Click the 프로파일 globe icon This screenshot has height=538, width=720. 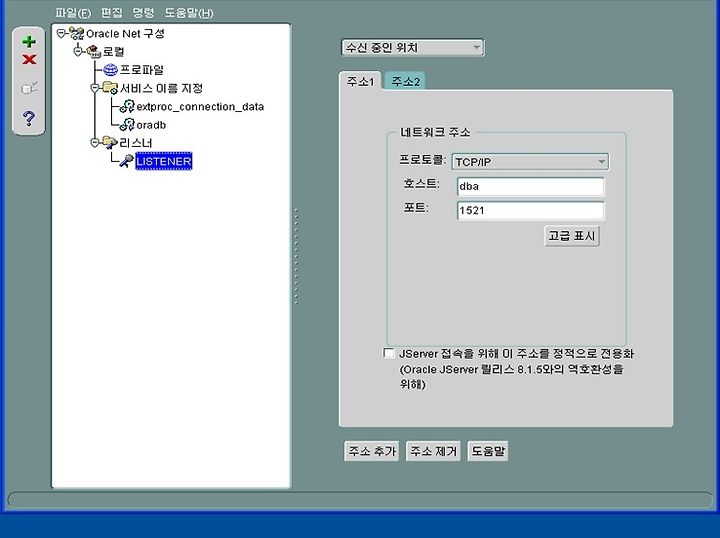[110, 70]
